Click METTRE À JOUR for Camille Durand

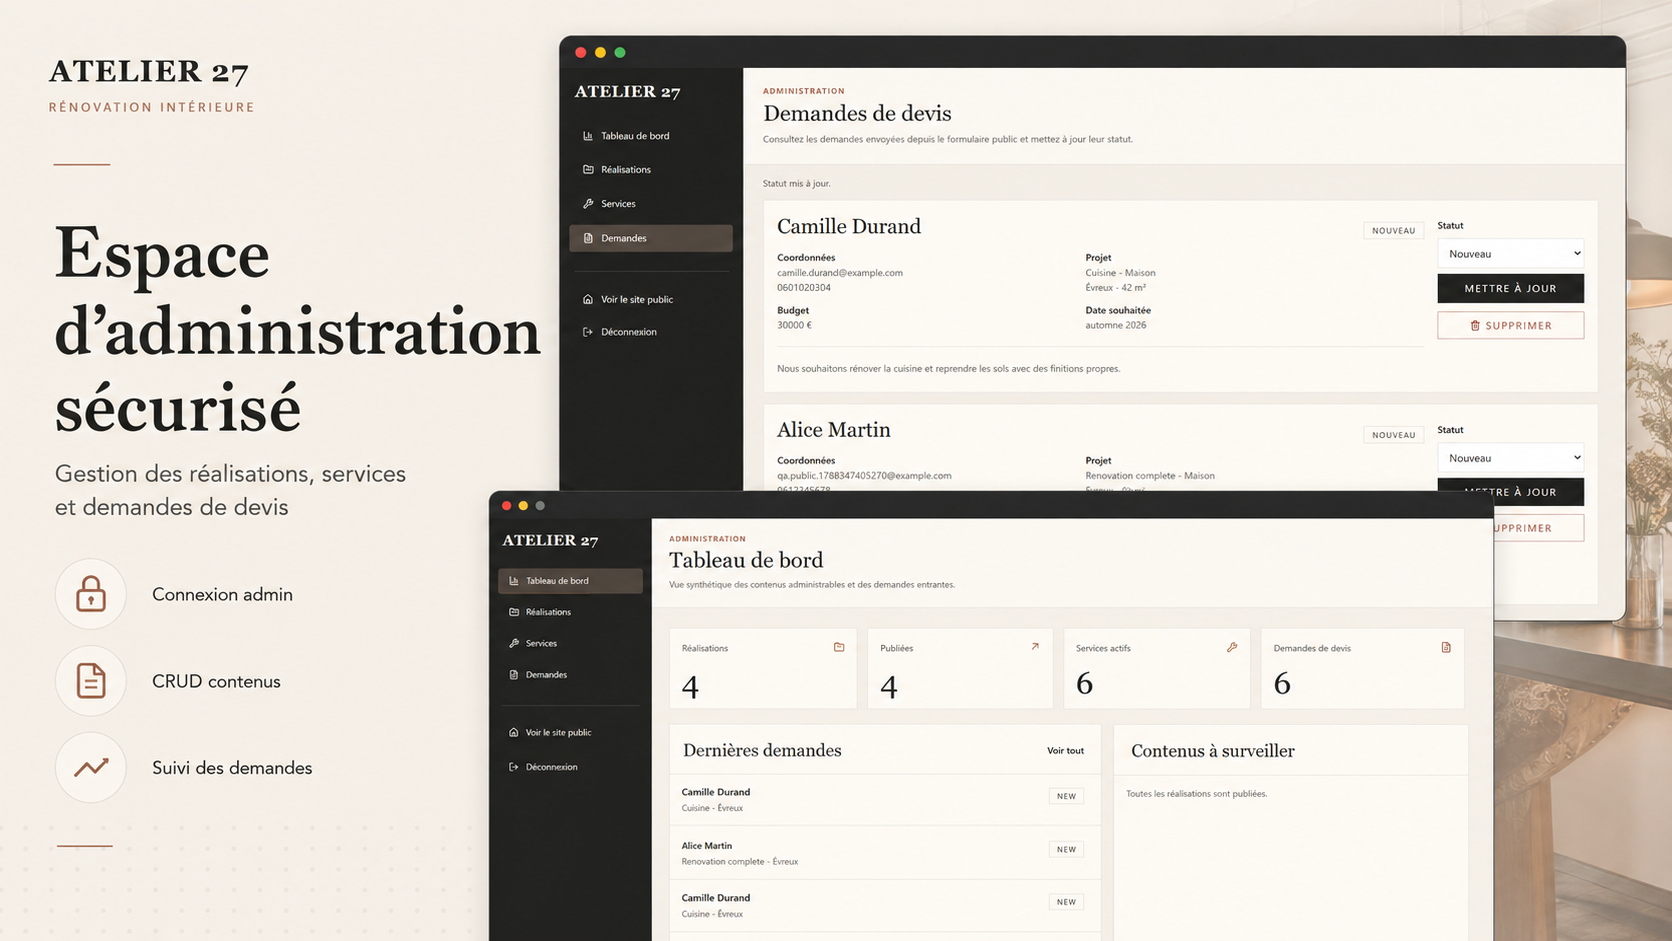tap(1510, 288)
